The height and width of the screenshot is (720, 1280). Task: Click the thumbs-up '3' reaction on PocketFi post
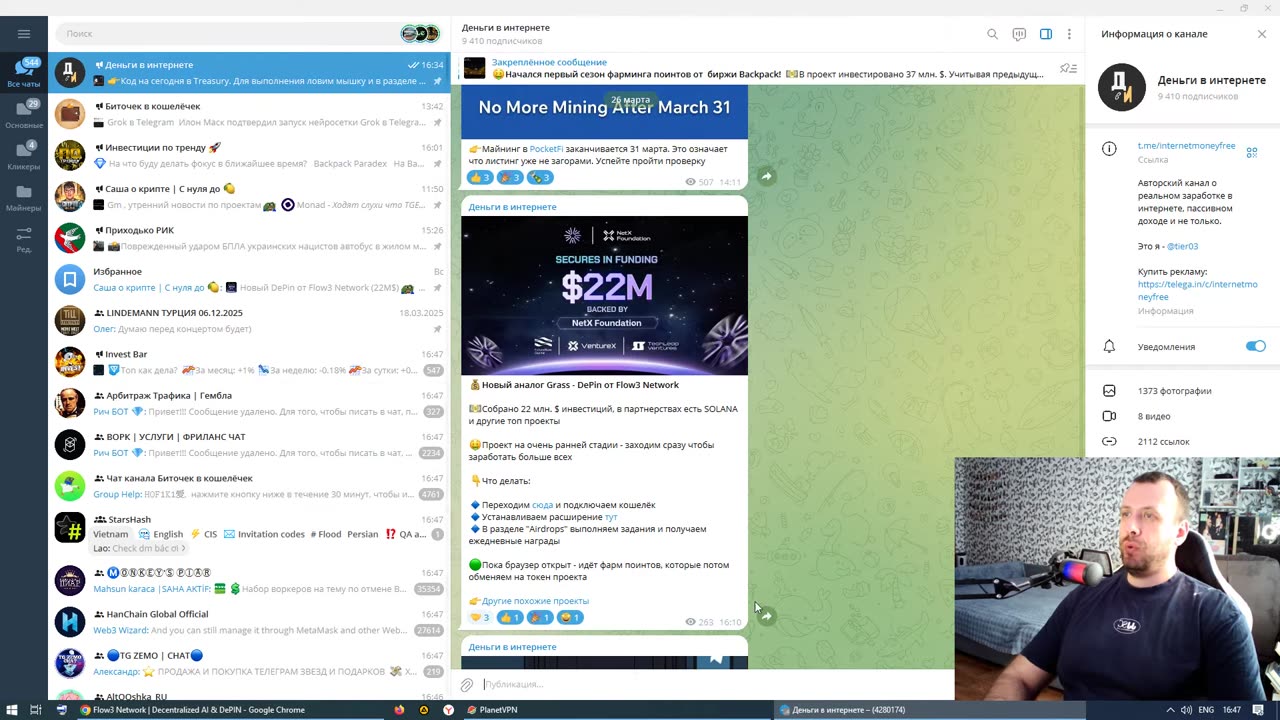(480, 177)
